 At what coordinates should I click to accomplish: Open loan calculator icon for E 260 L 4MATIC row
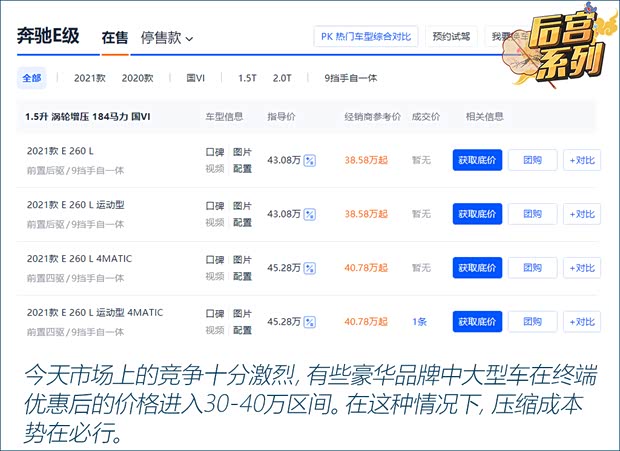click(309, 268)
